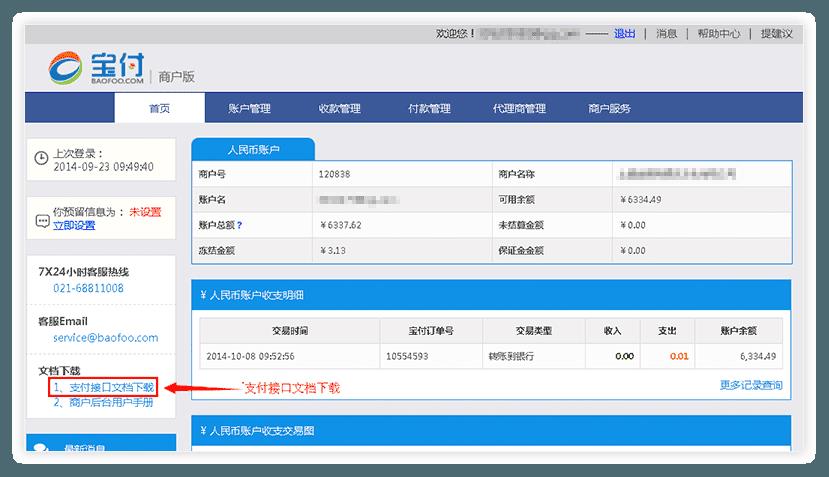The image size is (829, 477).
Task: Click the service@baofoo.com email link
Action: coord(106,337)
